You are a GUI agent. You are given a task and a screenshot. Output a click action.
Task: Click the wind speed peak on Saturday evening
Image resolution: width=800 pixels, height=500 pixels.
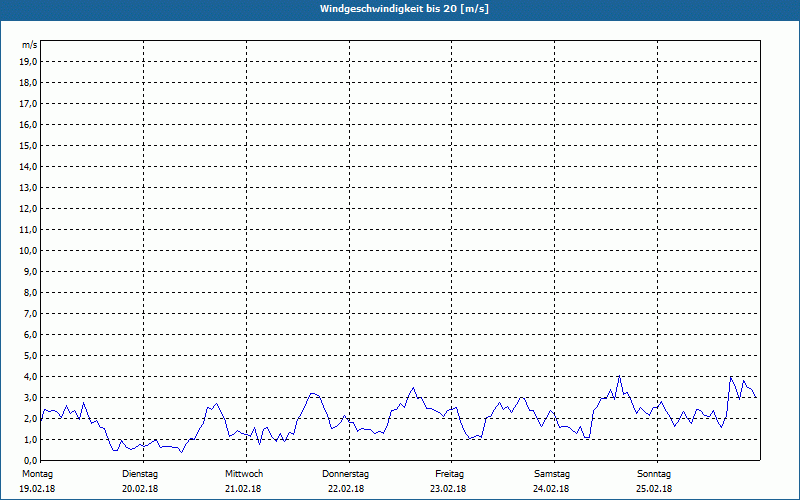point(619,376)
